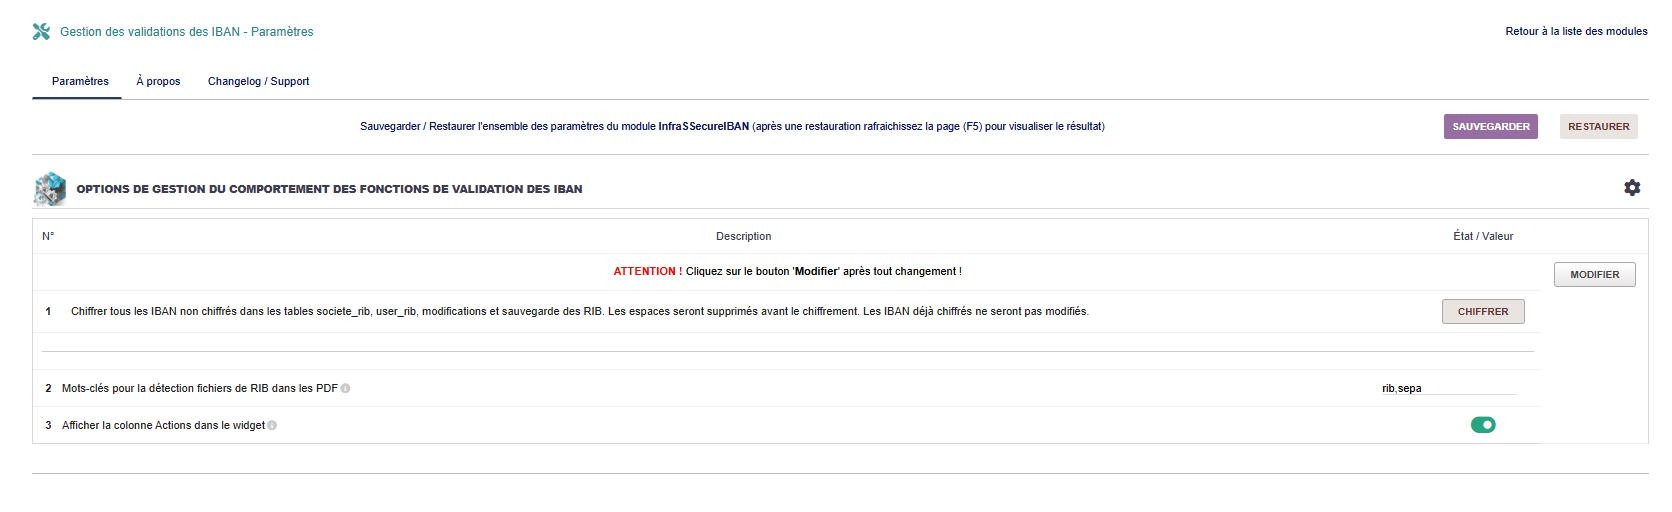Image resolution: width=1672 pixels, height=512 pixels.
Task: Click info icon beside Afficher la colonne Actions
Action: [x=272, y=426]
